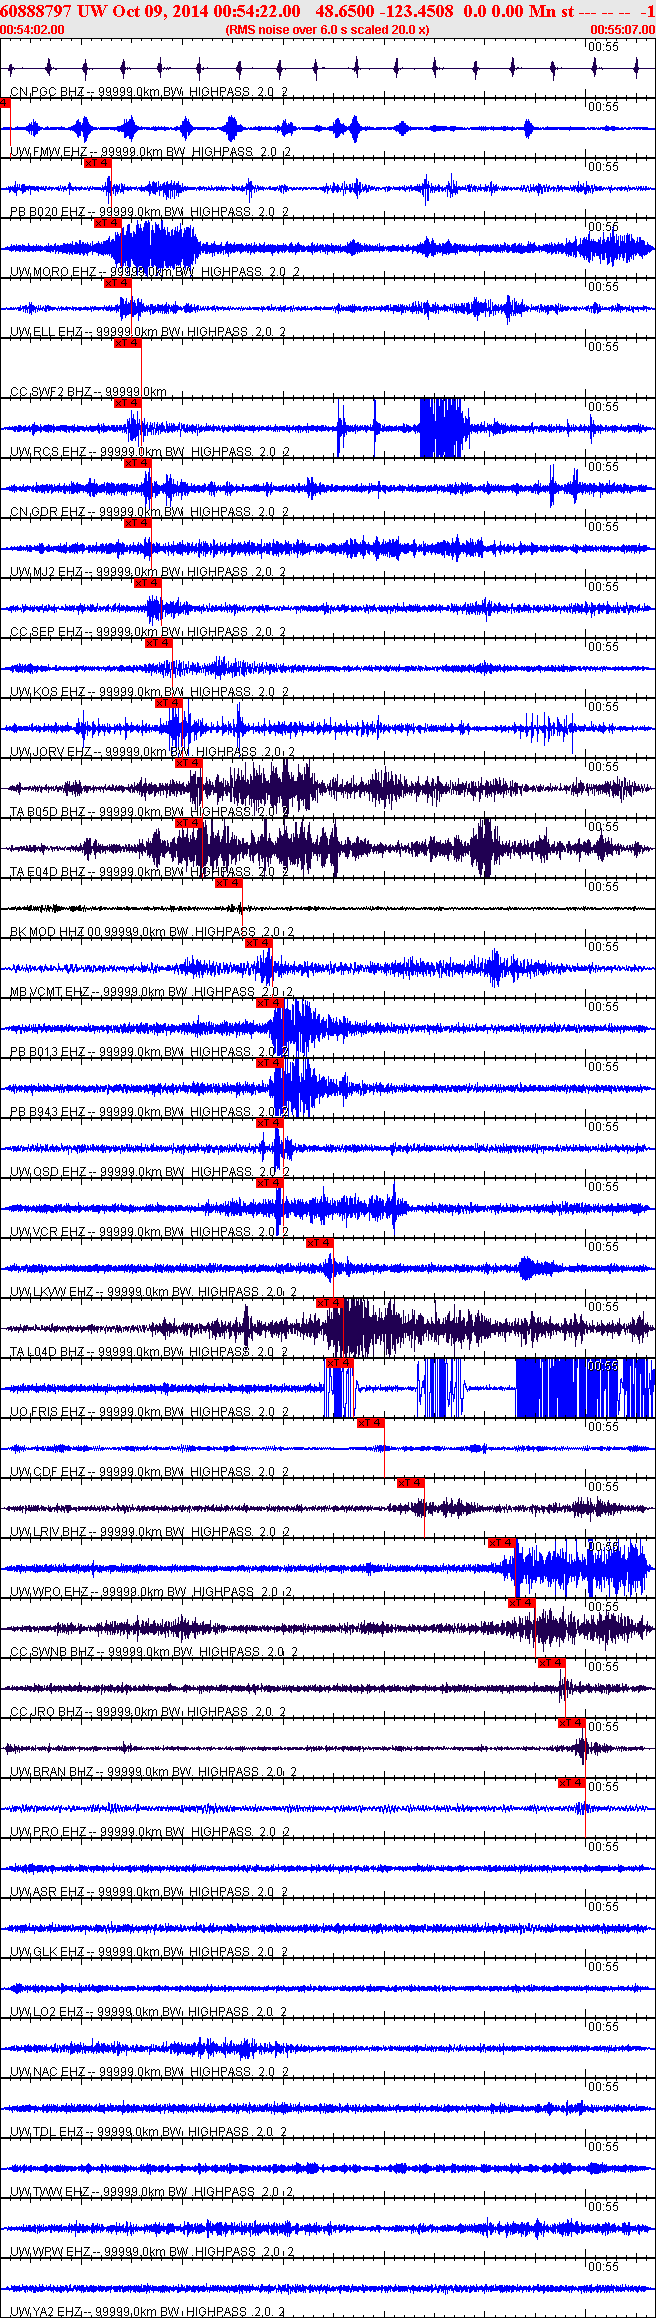The height and width of the screenshot is (2318, 656).
Task: Select the MB.VCMT EHZ station label
Action: [x=151, y=992]
